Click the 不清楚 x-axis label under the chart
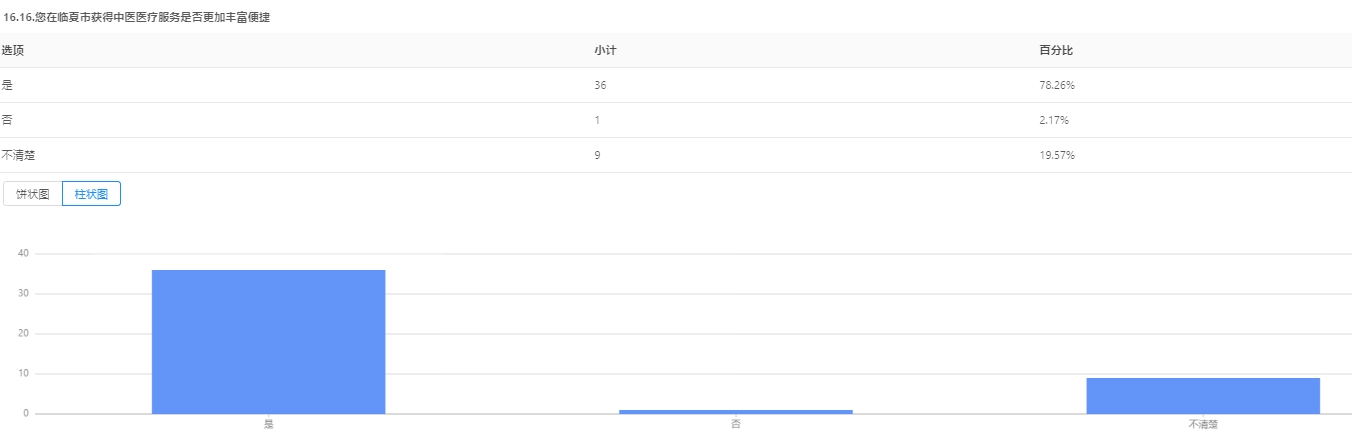 1203,424
